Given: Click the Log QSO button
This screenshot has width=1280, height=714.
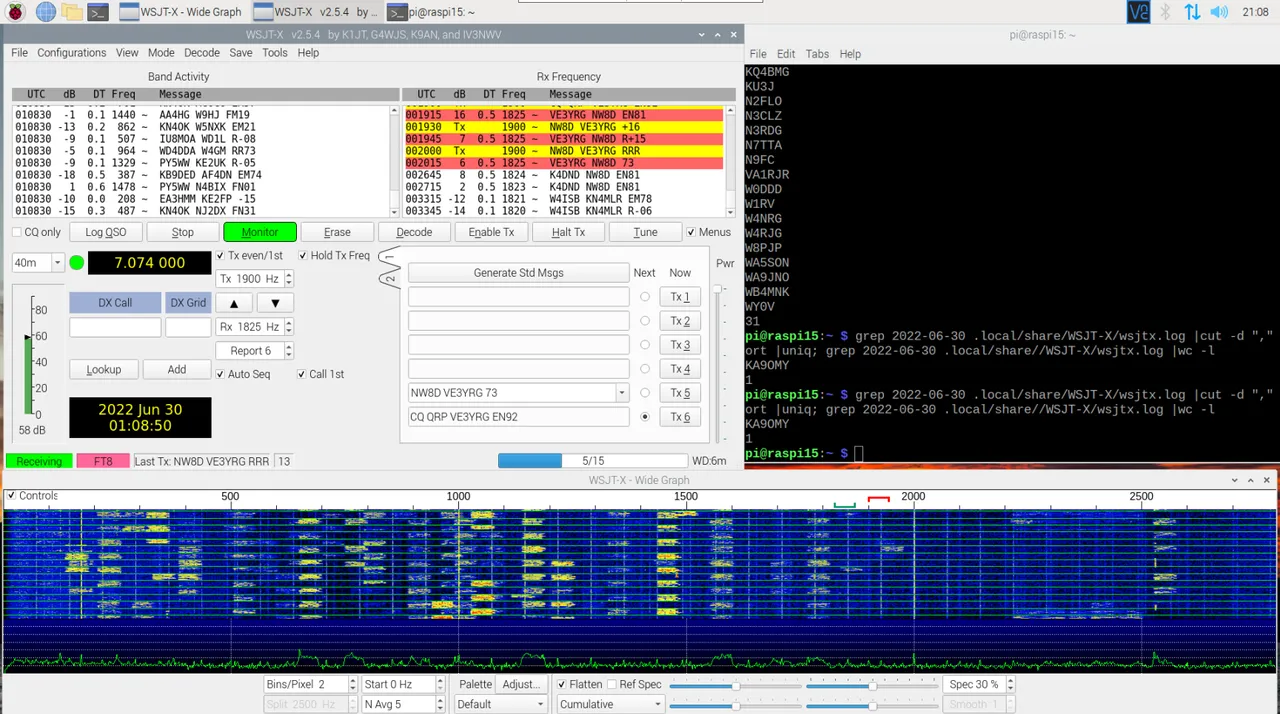Looking at the screenshot, I should tap(106, 233).
